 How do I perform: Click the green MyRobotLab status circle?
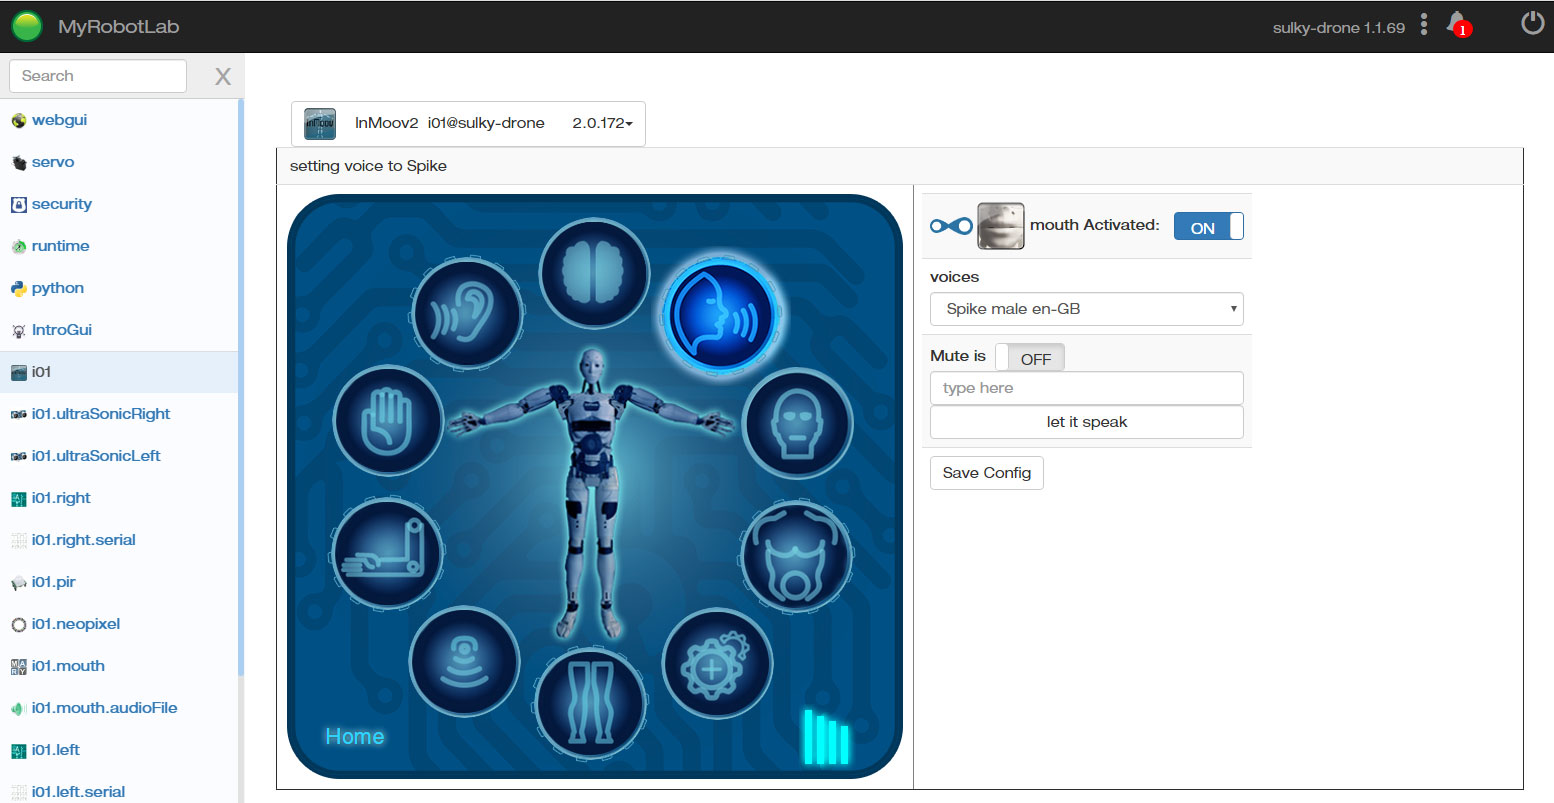coord(27,26)
